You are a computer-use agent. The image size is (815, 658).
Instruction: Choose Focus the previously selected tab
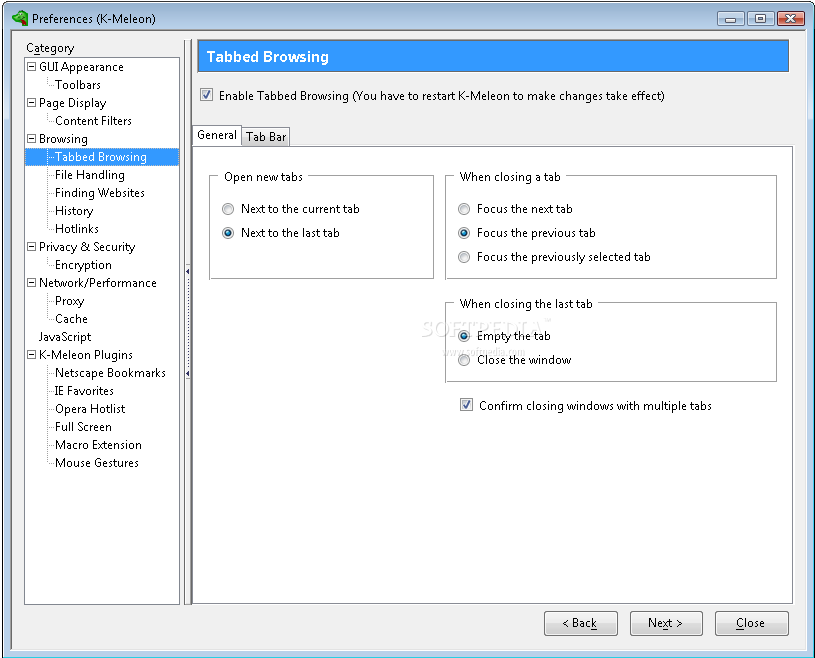coord(464,257)
